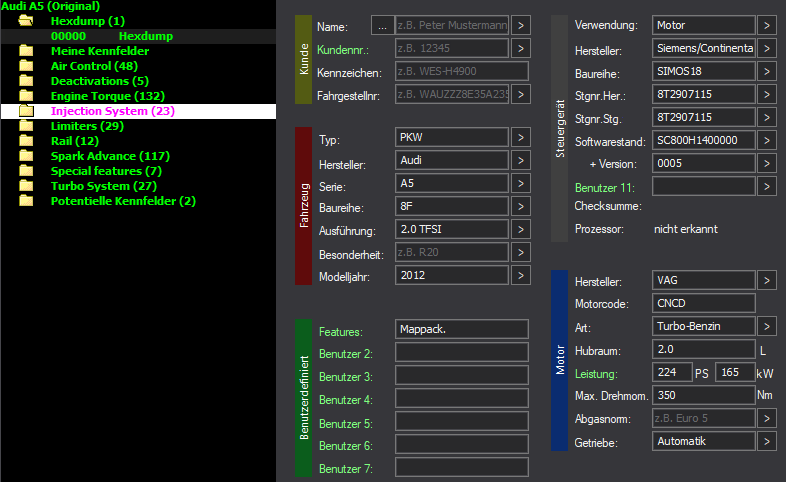
Task: Open the arrow next to Serie A5
Action: [521, 183]
